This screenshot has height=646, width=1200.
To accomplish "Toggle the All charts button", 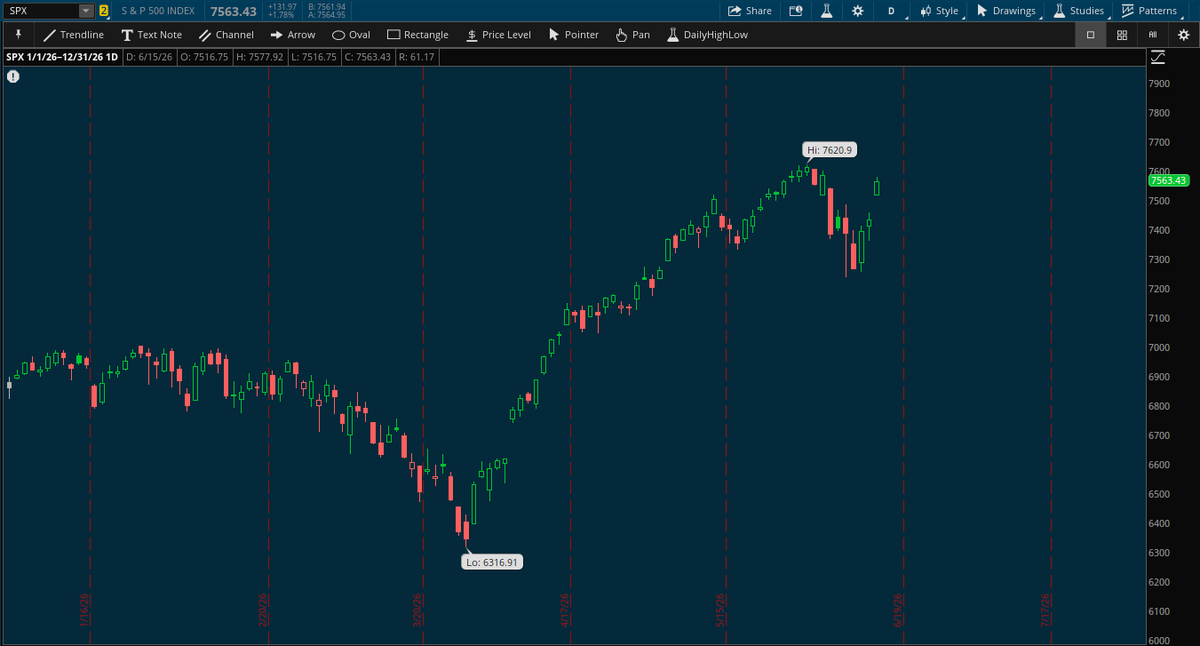I will pos(1153,34).
